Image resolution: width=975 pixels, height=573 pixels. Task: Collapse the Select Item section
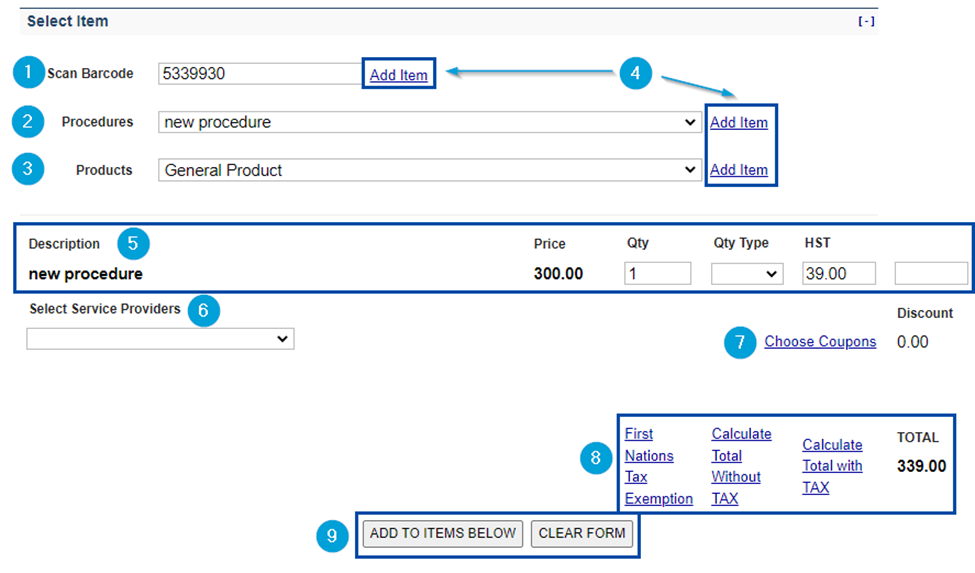pos(866,22)
